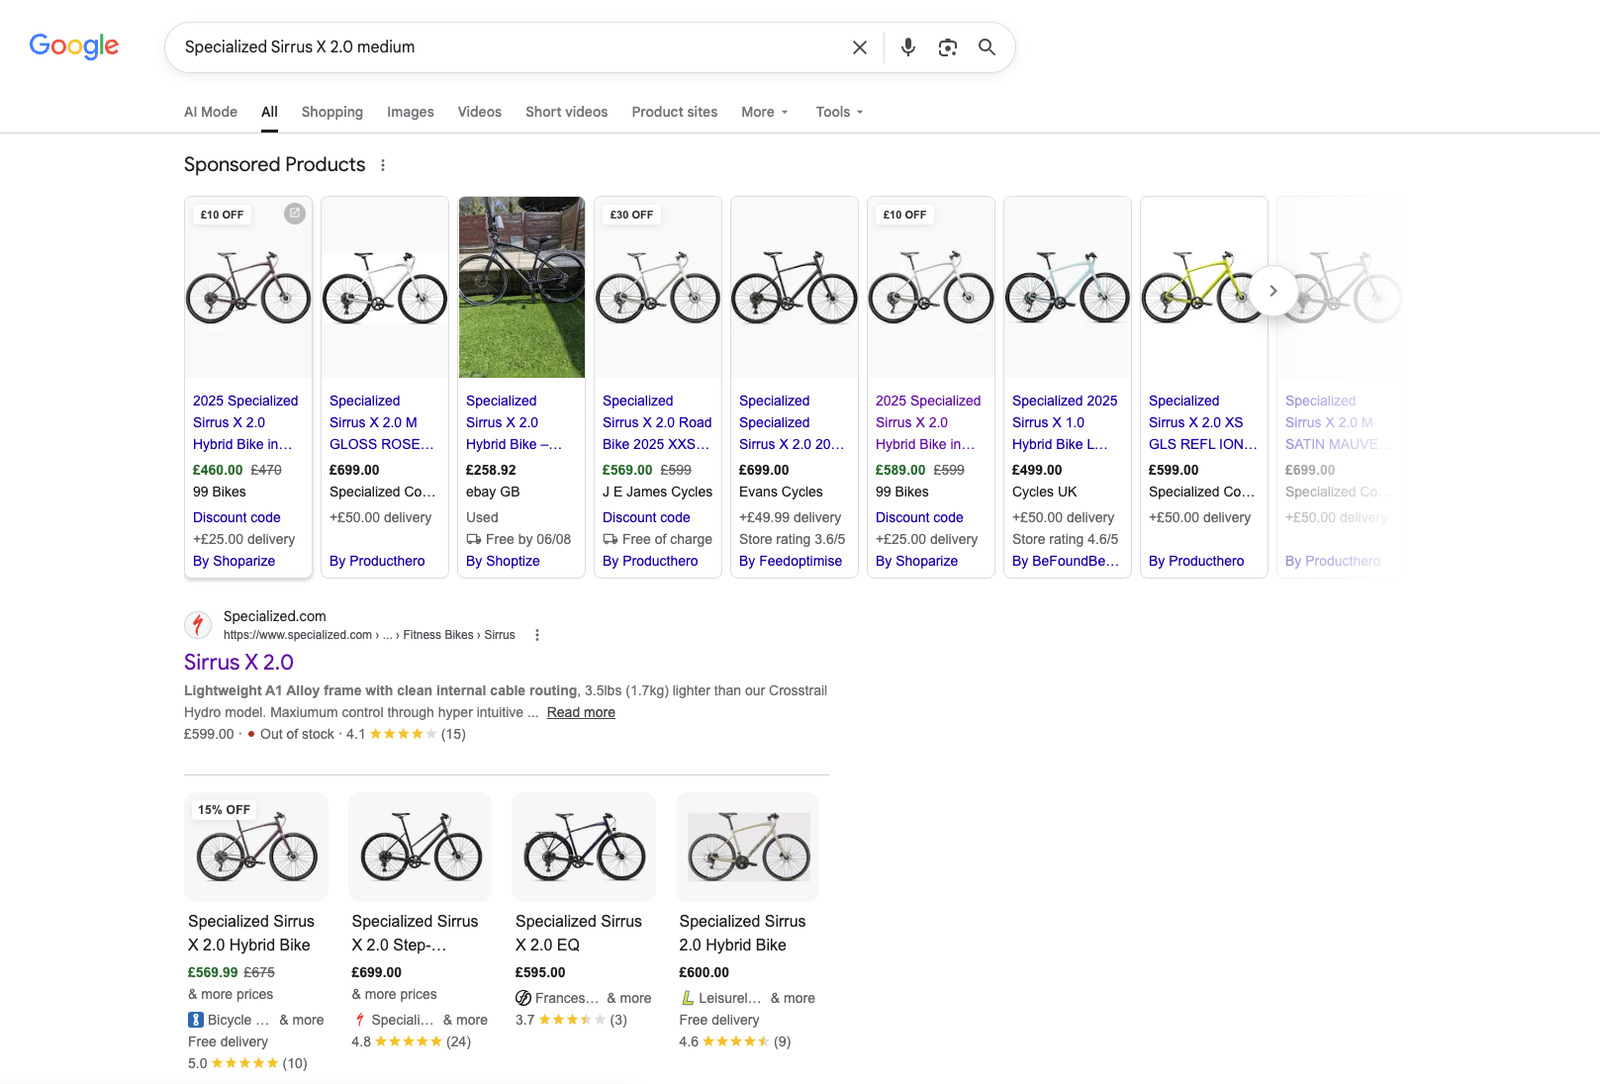Open the three-dot menu beside Specialized.com result
This screenshot has height=1084, width=1600.
coord(537,635)
